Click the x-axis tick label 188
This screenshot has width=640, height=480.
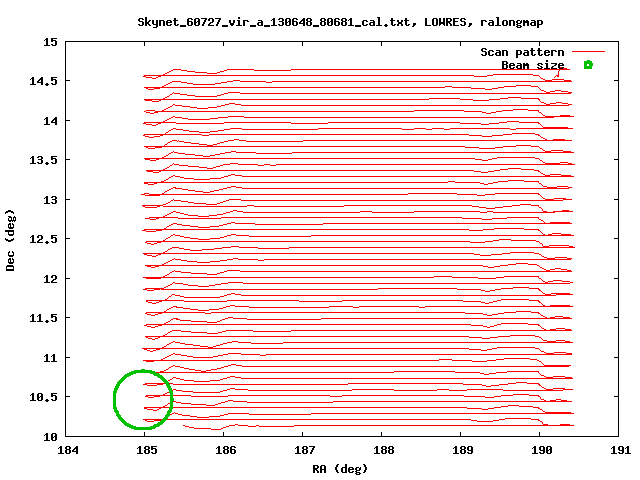coord(384,450)
